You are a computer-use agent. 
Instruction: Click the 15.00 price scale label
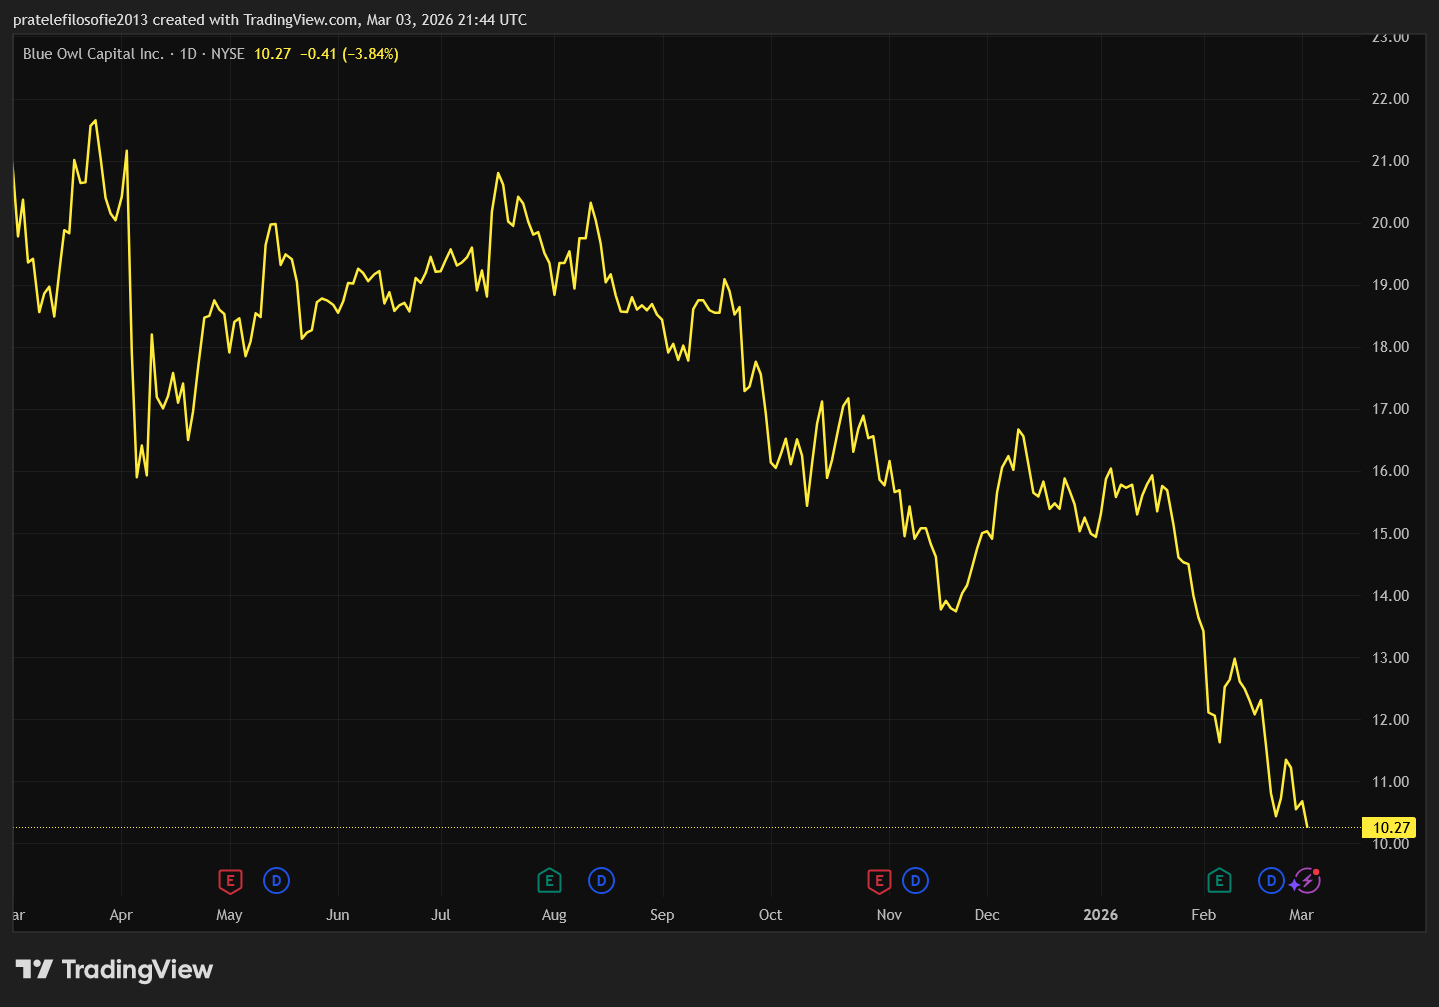point(1390,534)
